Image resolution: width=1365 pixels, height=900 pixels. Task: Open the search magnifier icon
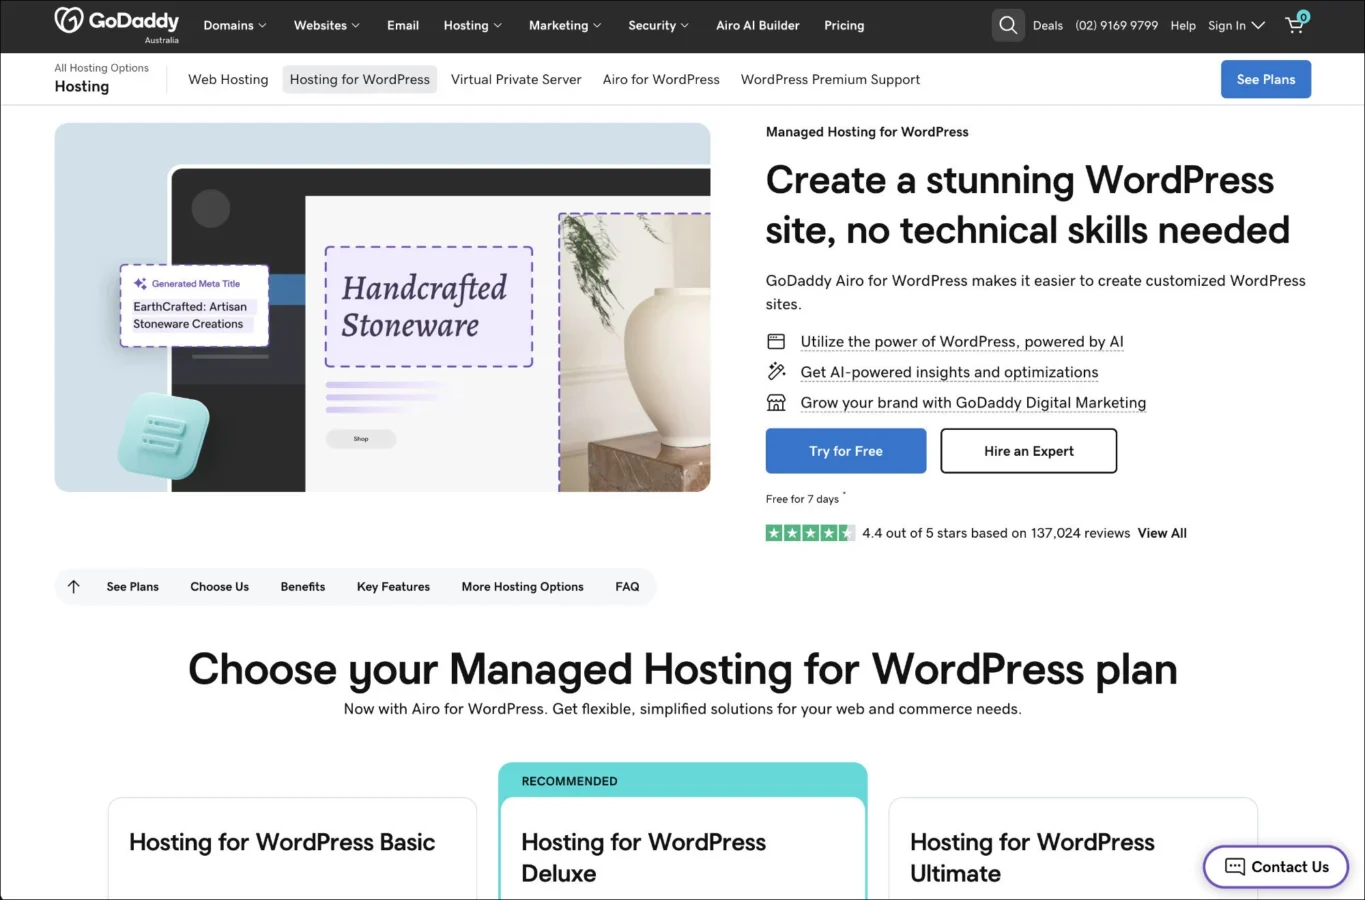pos(1008,25)
